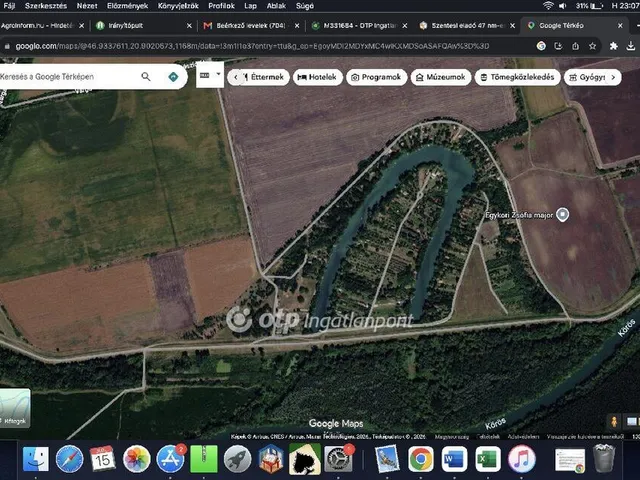This screenshot has width=640, height=480.
Task: Filter map by Éttermek
Action: click(263, 77)
